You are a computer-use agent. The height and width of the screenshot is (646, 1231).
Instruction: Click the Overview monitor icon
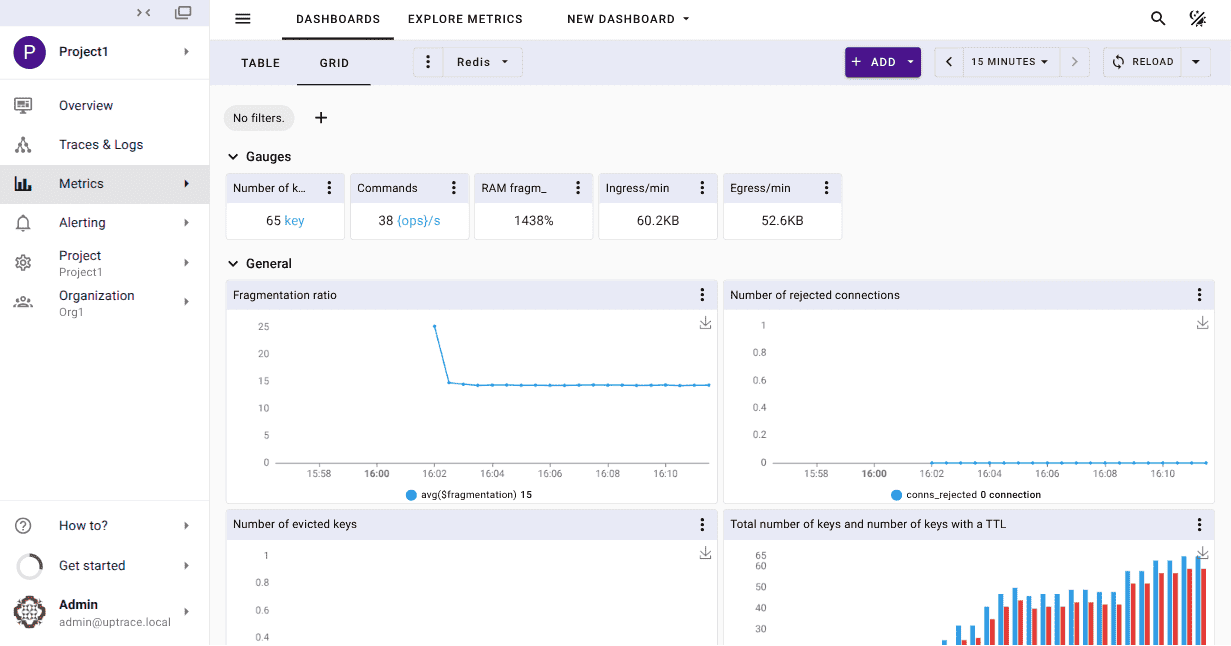point(23,105)
